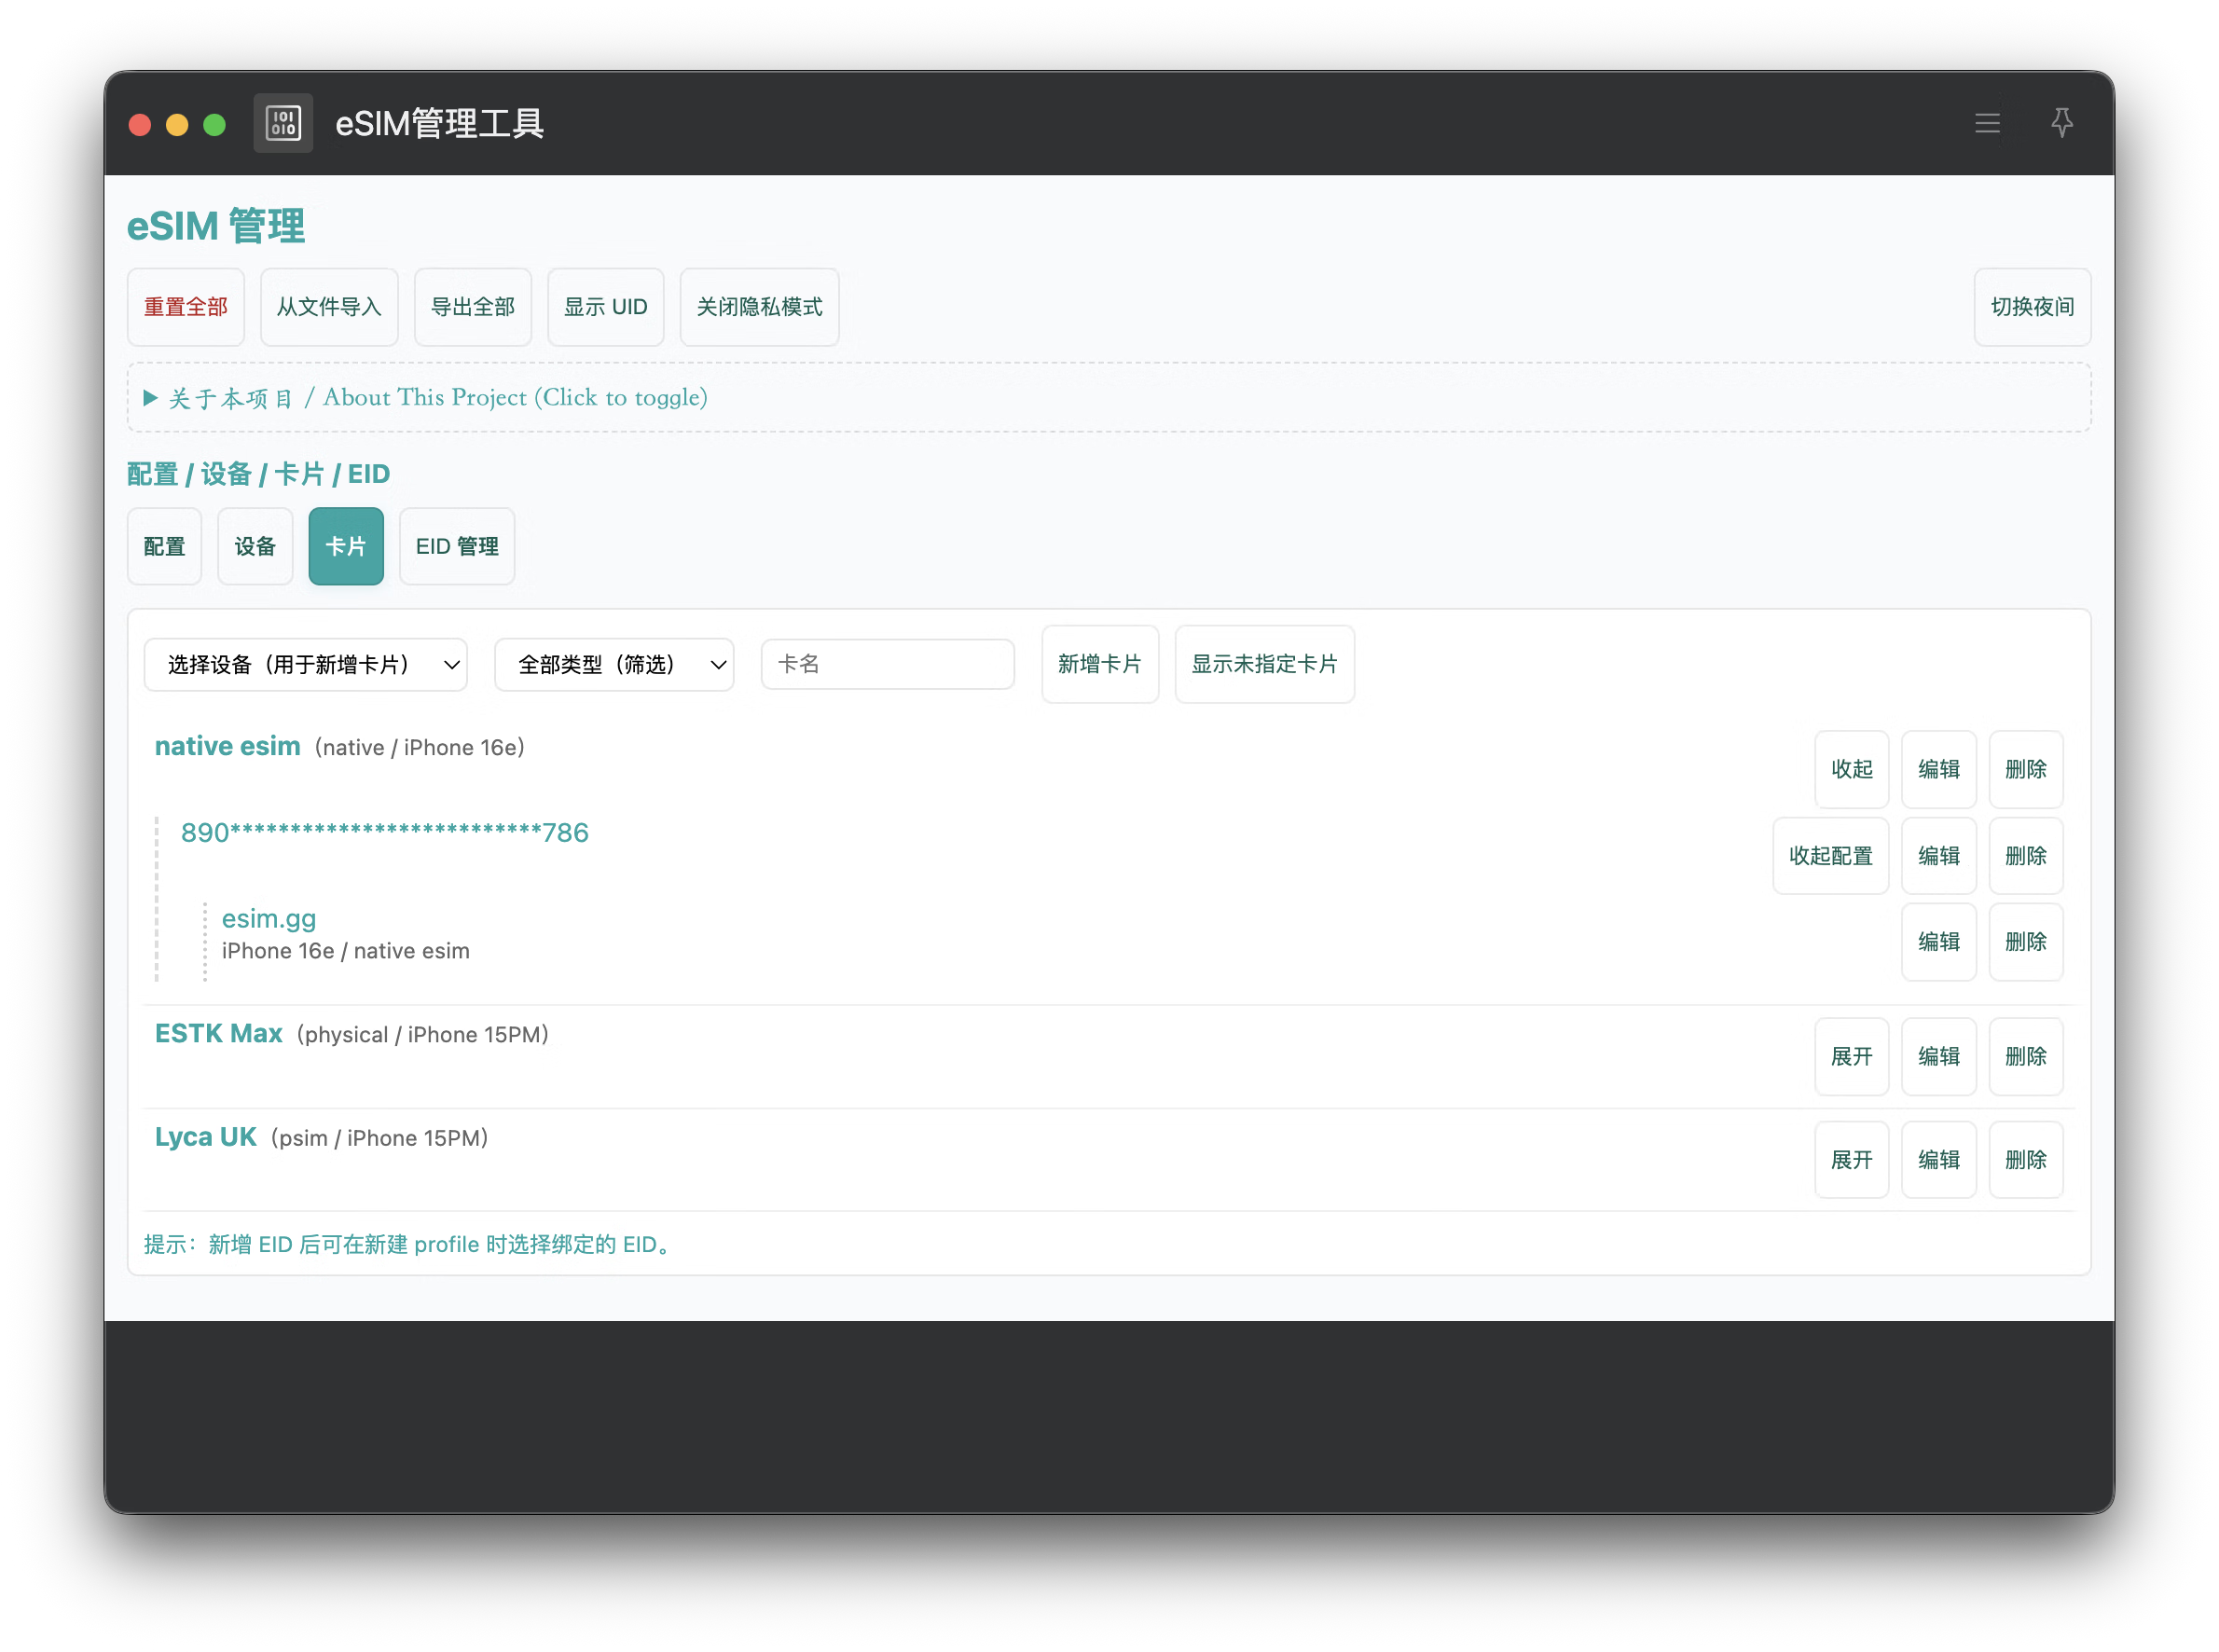Image resolution: width=2219 pixels, height=1652 pixels.
Task: Click the 新增卡片 button
Action: [x=1099, y=664]
